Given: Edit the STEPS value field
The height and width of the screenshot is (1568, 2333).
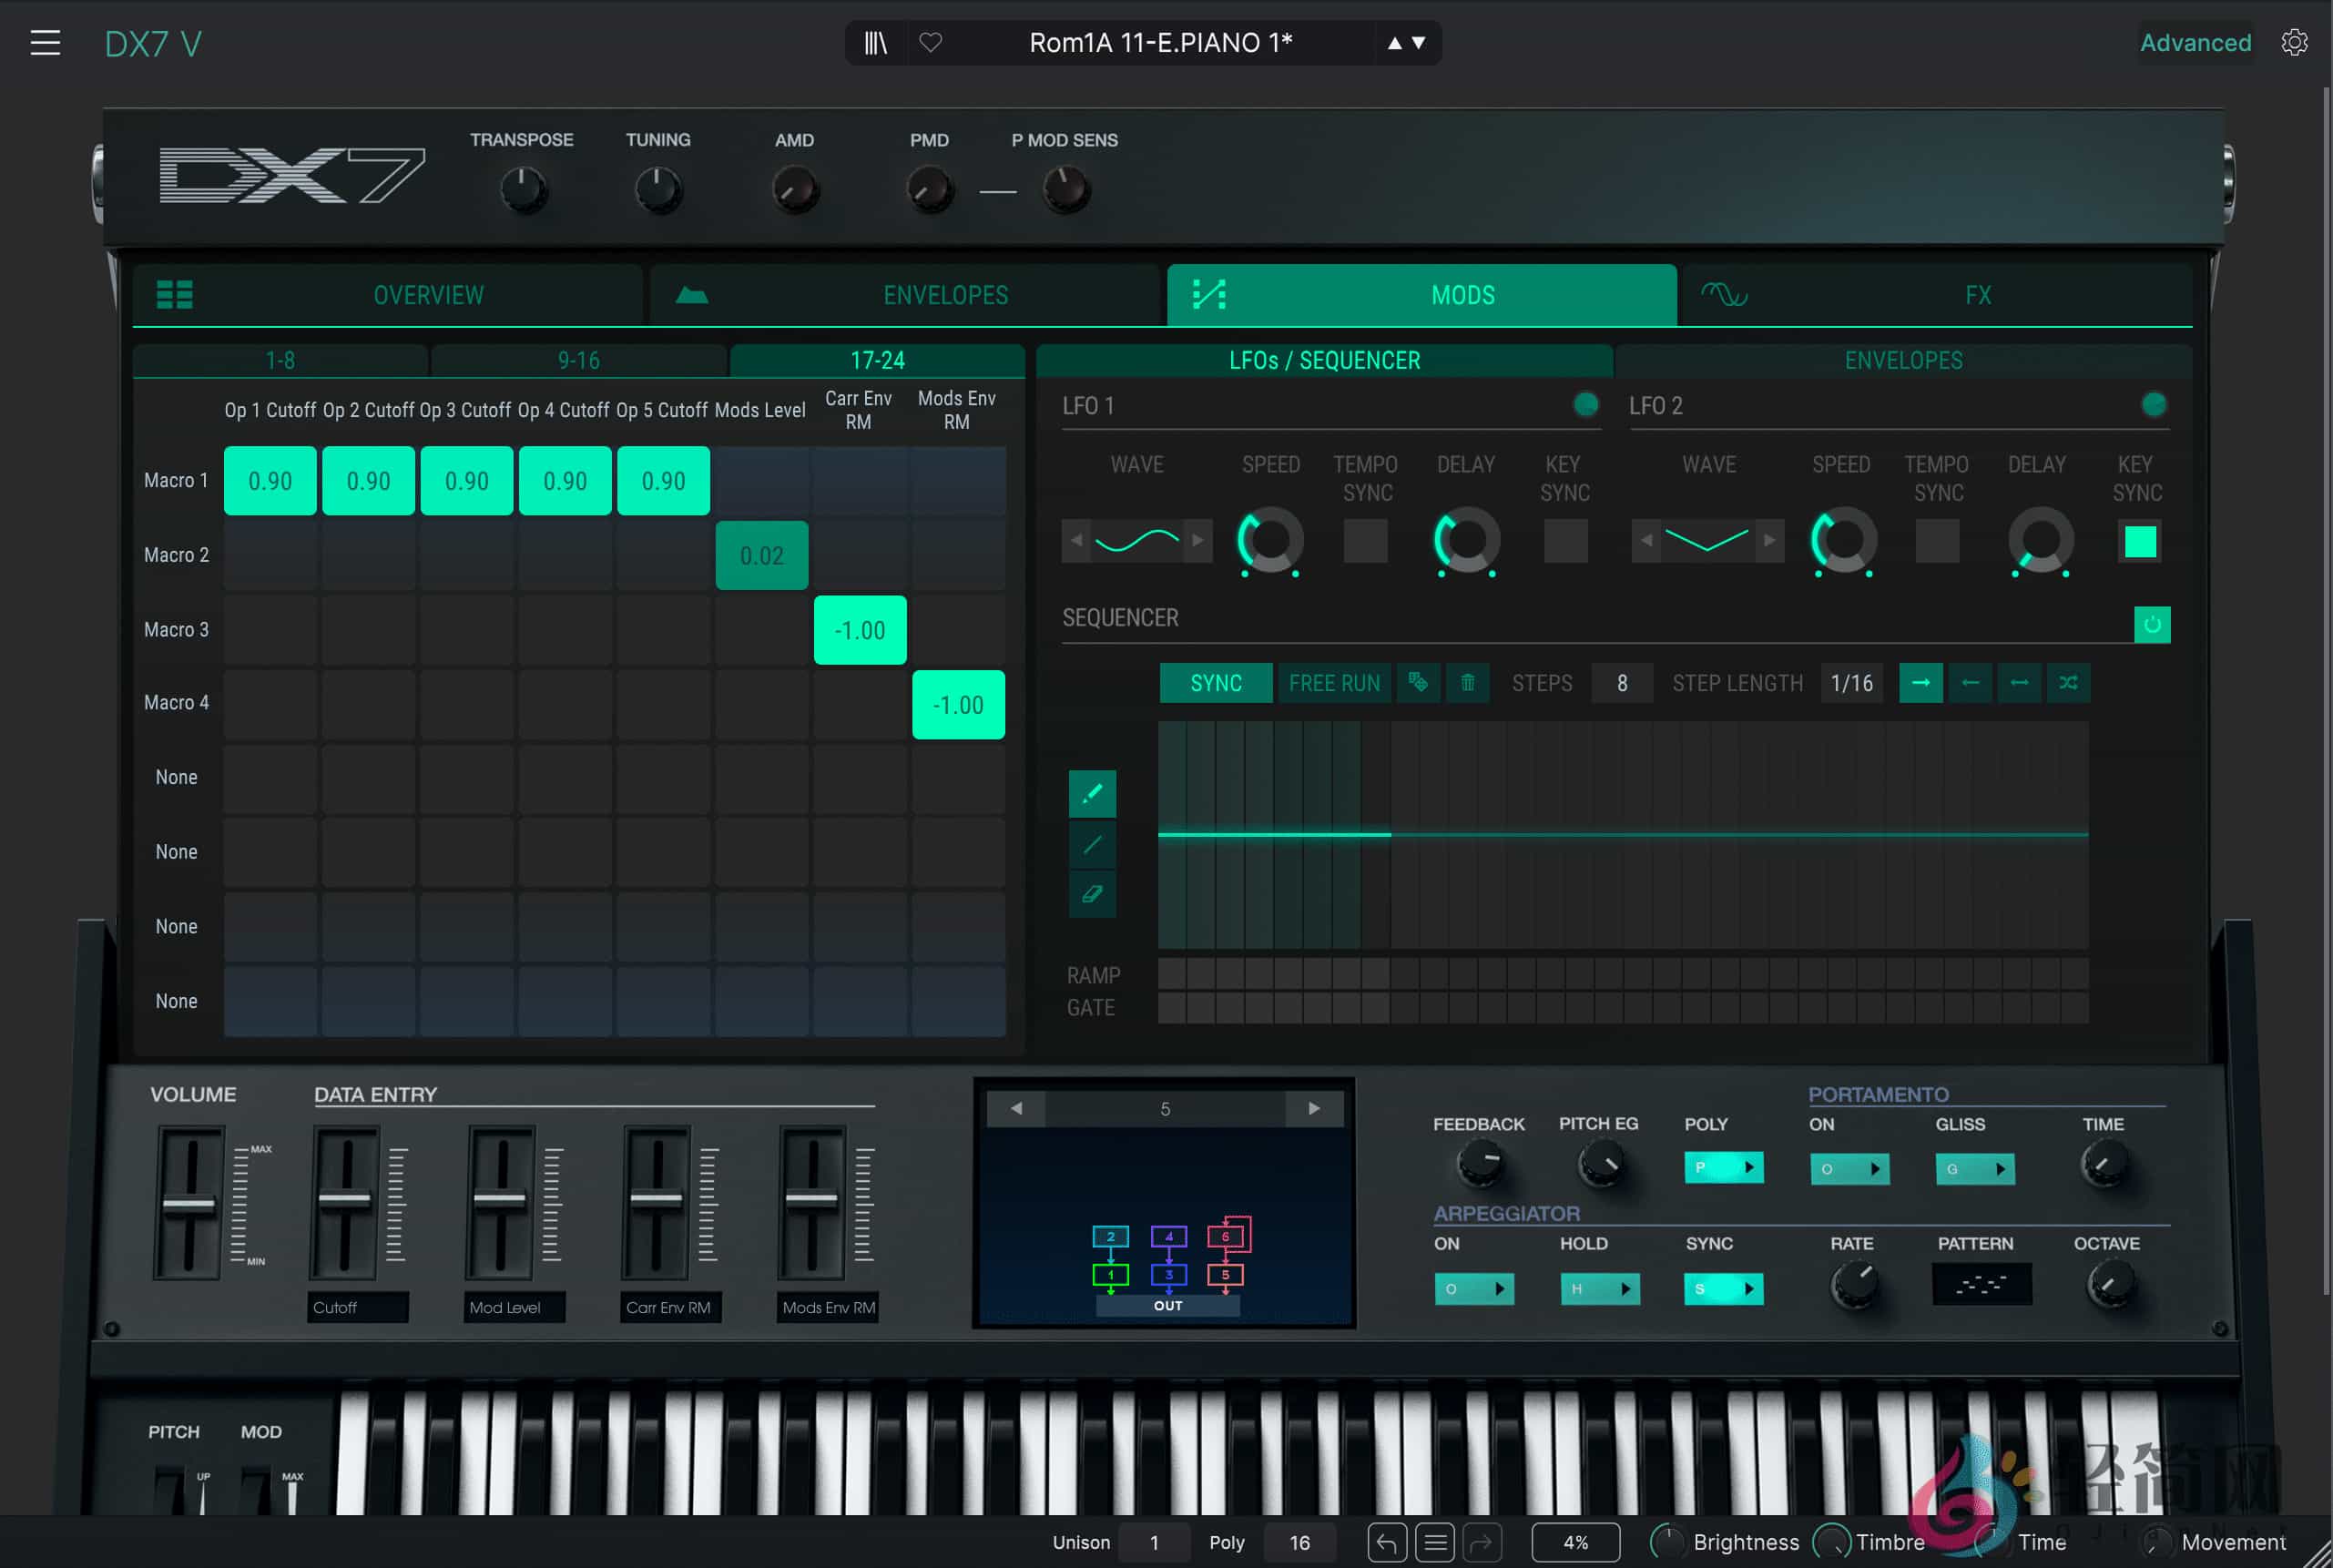Looking at the screenshot, I should (x=1622, y=683).
